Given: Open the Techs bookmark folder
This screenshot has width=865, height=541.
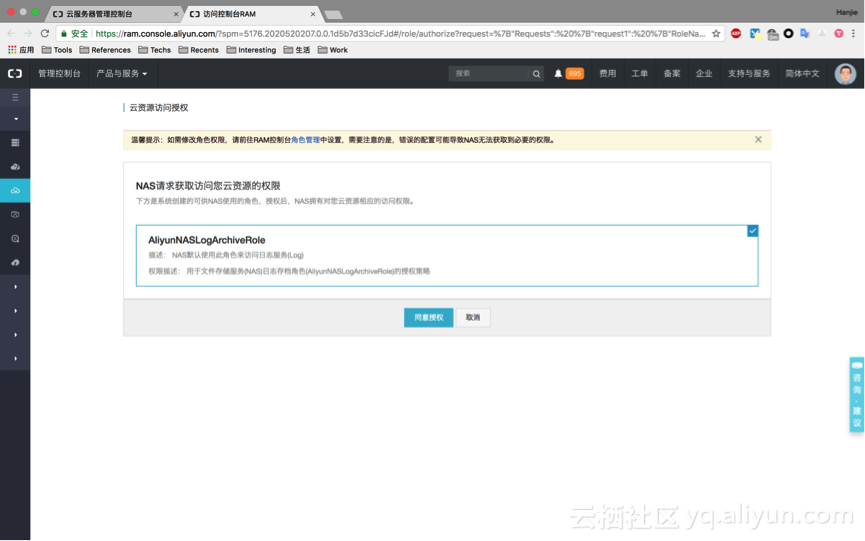Looking at the screenshot, I should pos(154,50).
